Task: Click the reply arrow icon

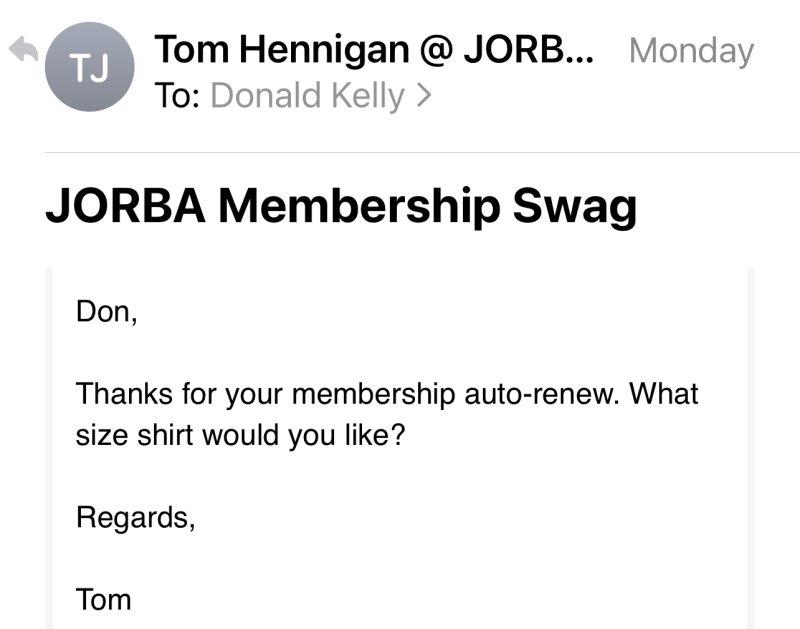Action: click(x=22, y=50)
